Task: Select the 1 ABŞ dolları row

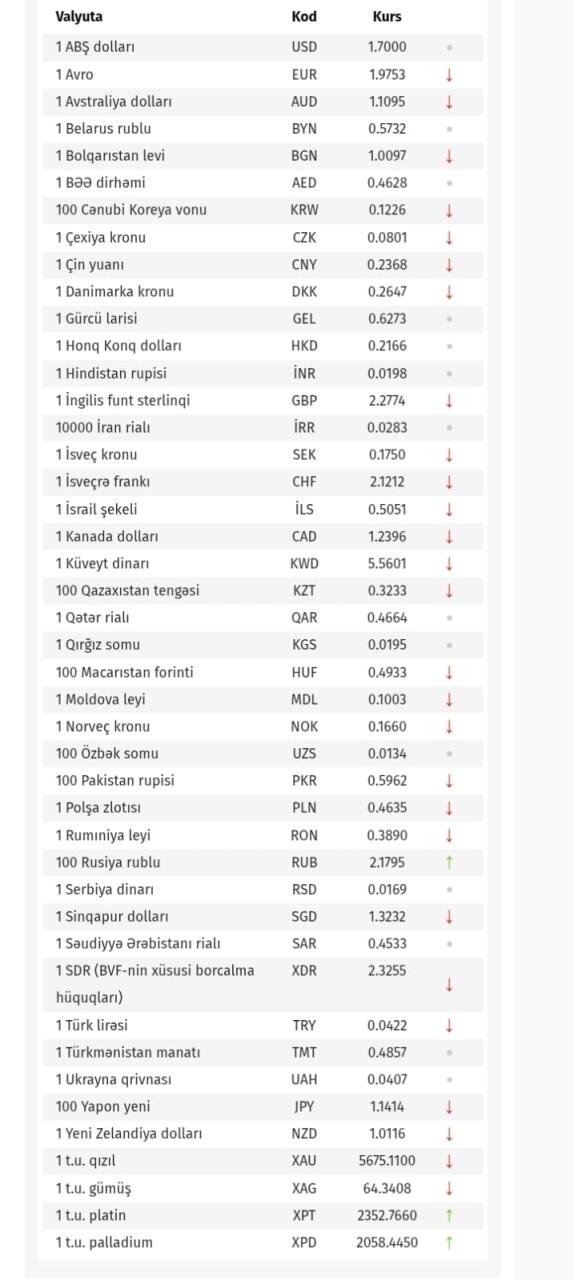Action: [263, 47]
